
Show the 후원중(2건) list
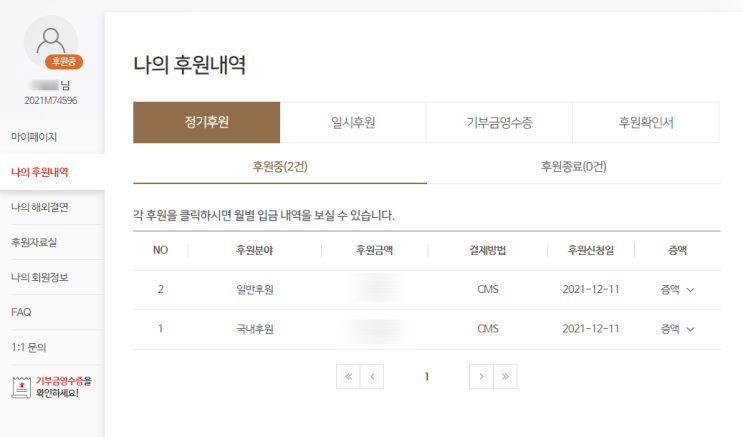tap(280, 167)
